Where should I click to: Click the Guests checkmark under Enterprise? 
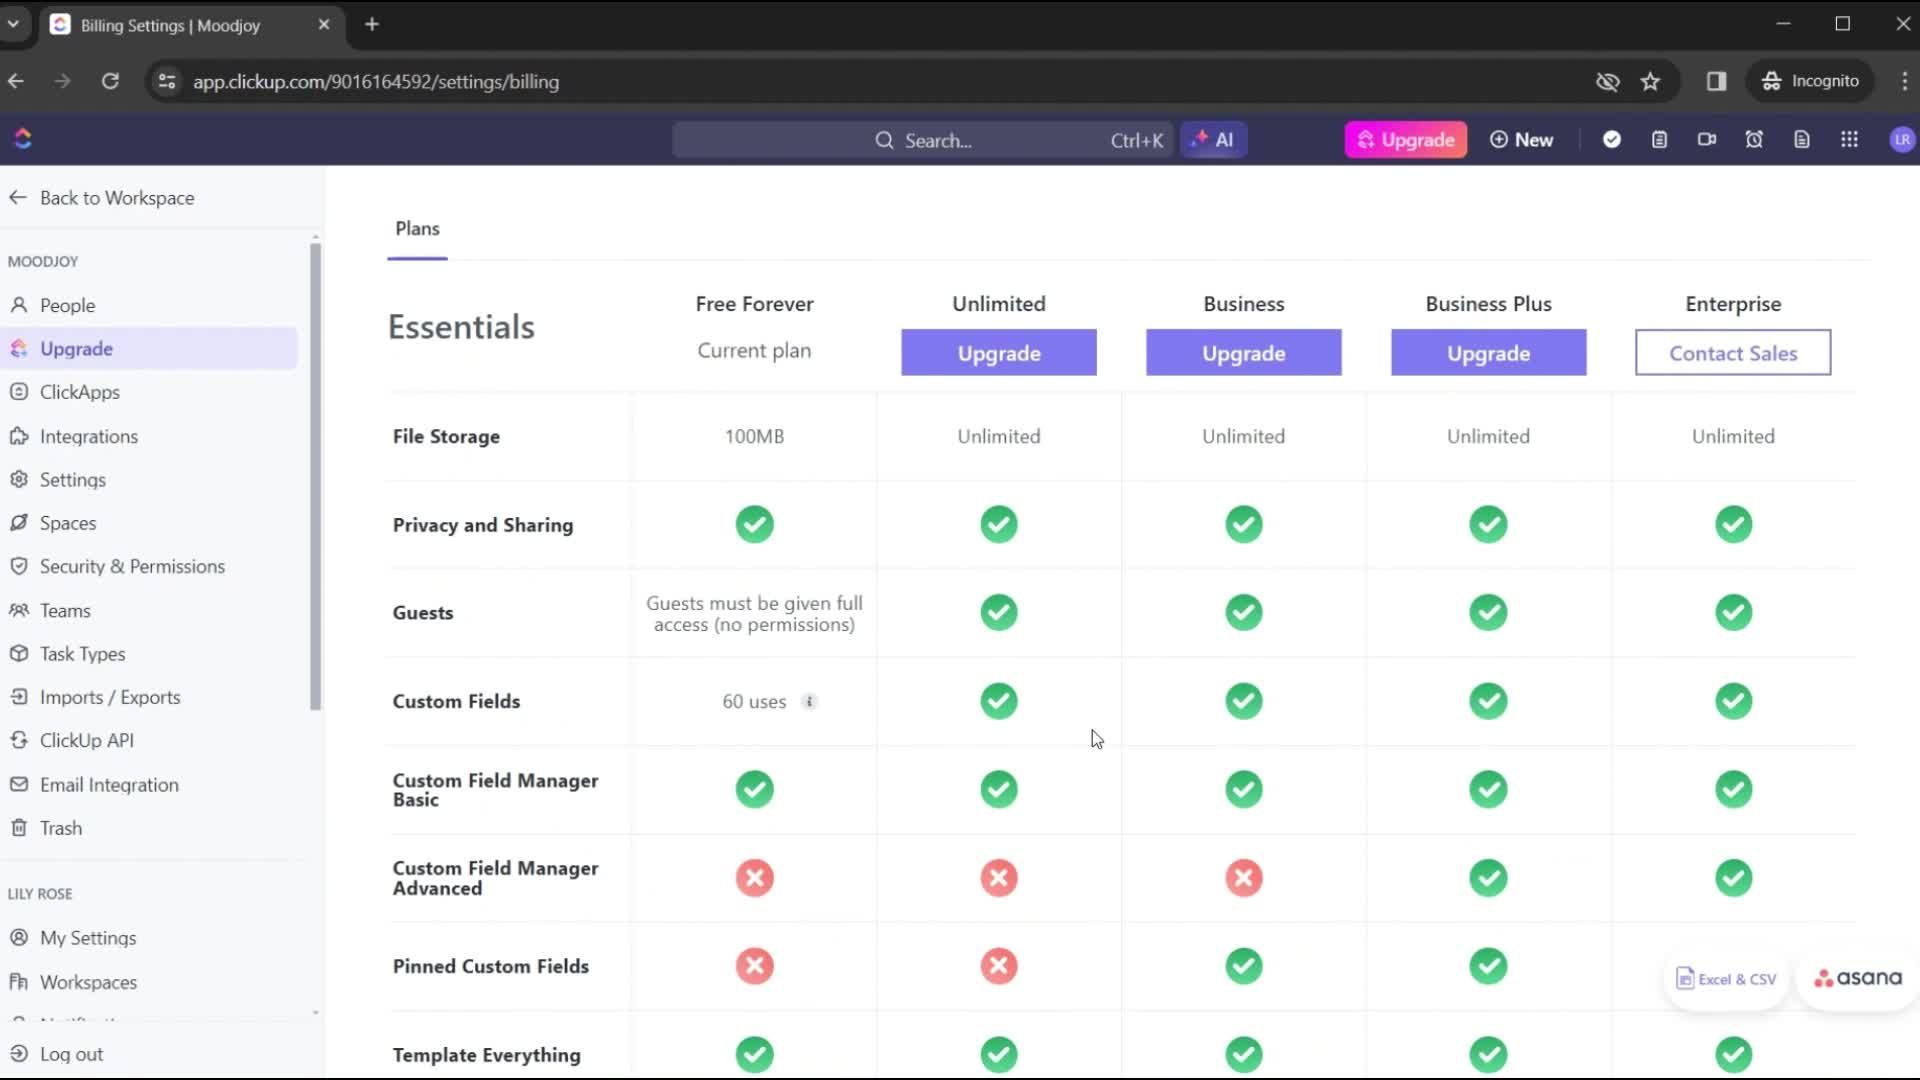click(1733, 612)
